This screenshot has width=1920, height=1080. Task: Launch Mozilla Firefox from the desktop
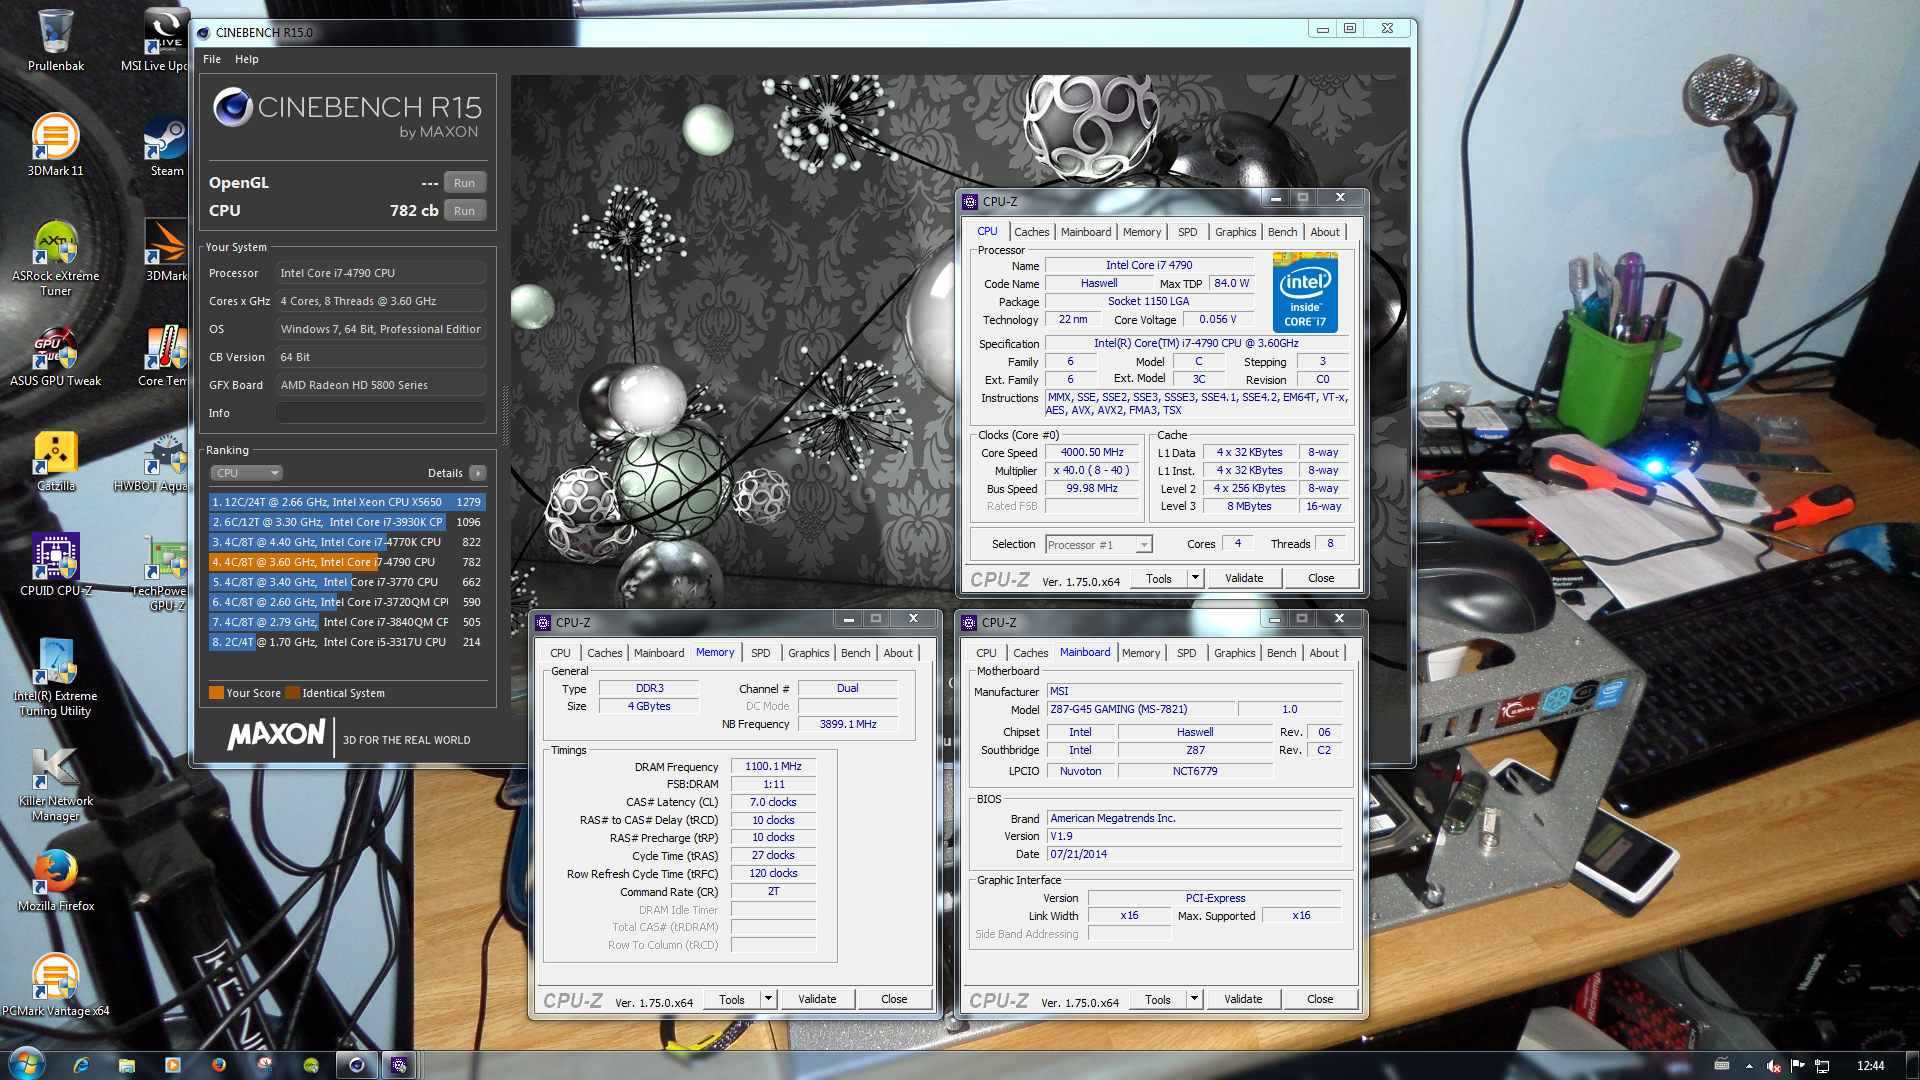coord(56,880)
